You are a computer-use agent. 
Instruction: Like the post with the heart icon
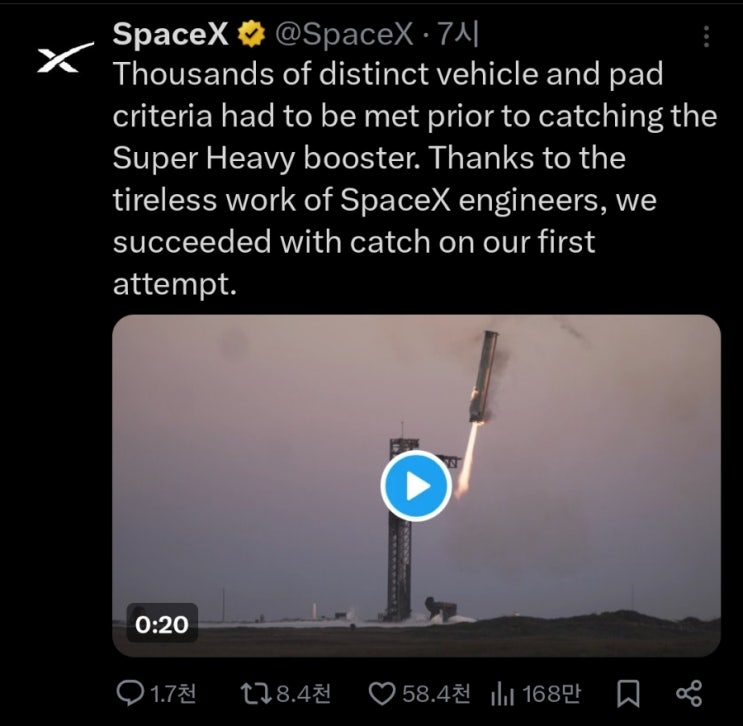(381, 692)
